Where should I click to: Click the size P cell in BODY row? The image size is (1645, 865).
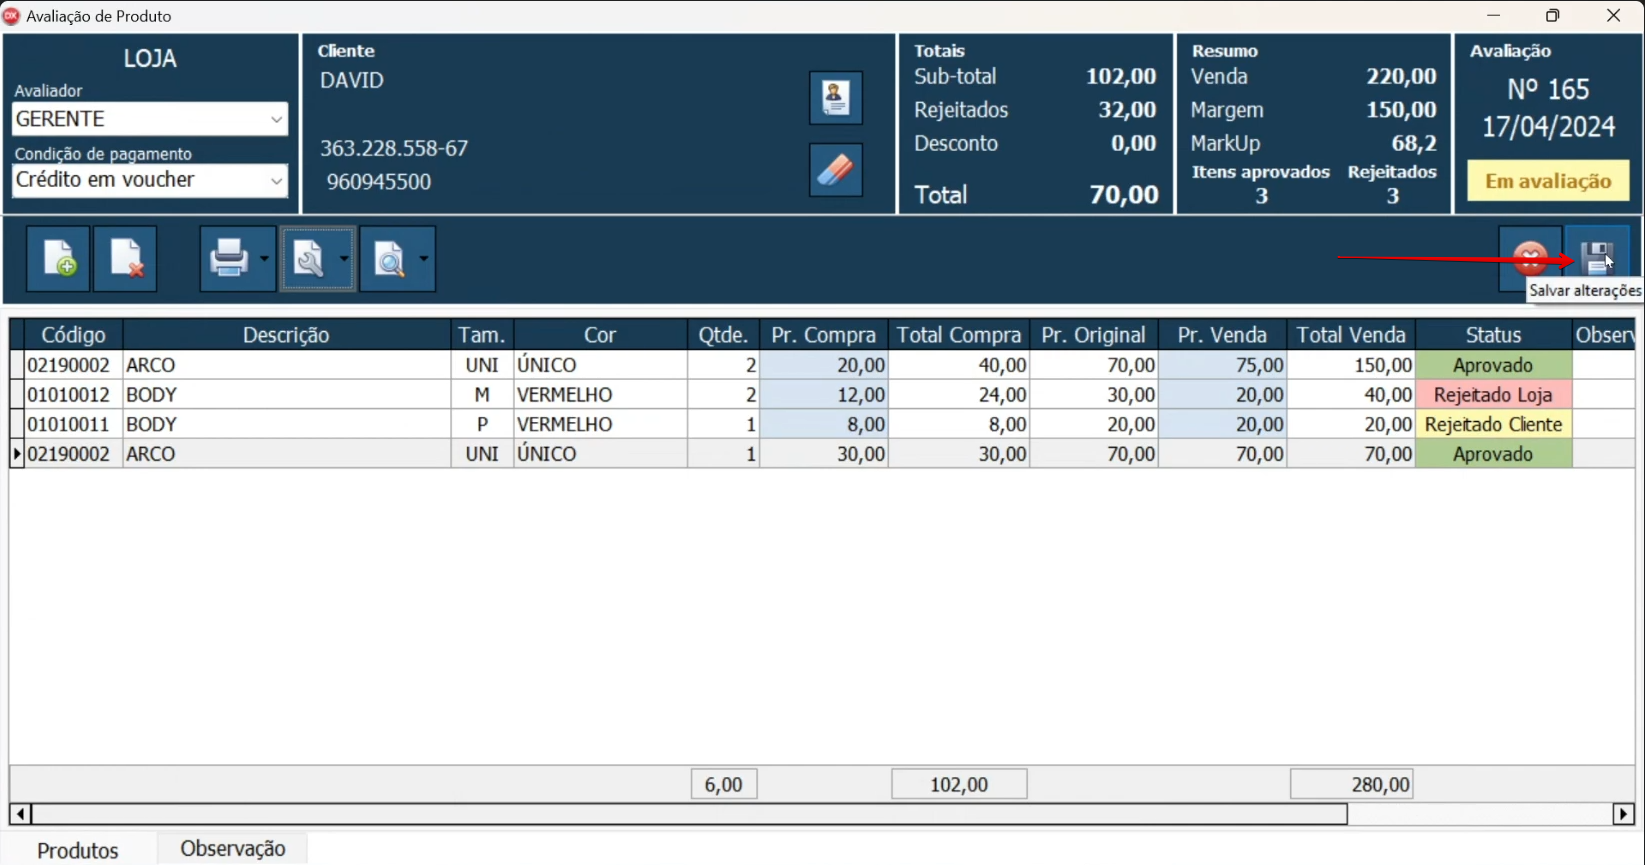click(x=482, y=424)
